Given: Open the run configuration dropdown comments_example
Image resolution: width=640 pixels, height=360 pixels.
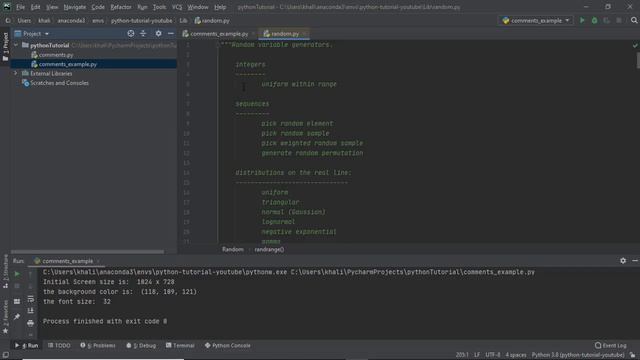Looking at the screenshot, I should [x=536, y=20].
